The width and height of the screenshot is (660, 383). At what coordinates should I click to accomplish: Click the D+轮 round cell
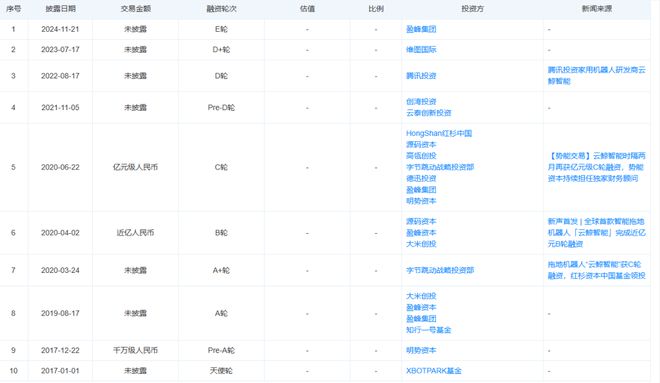pos(221,49)
